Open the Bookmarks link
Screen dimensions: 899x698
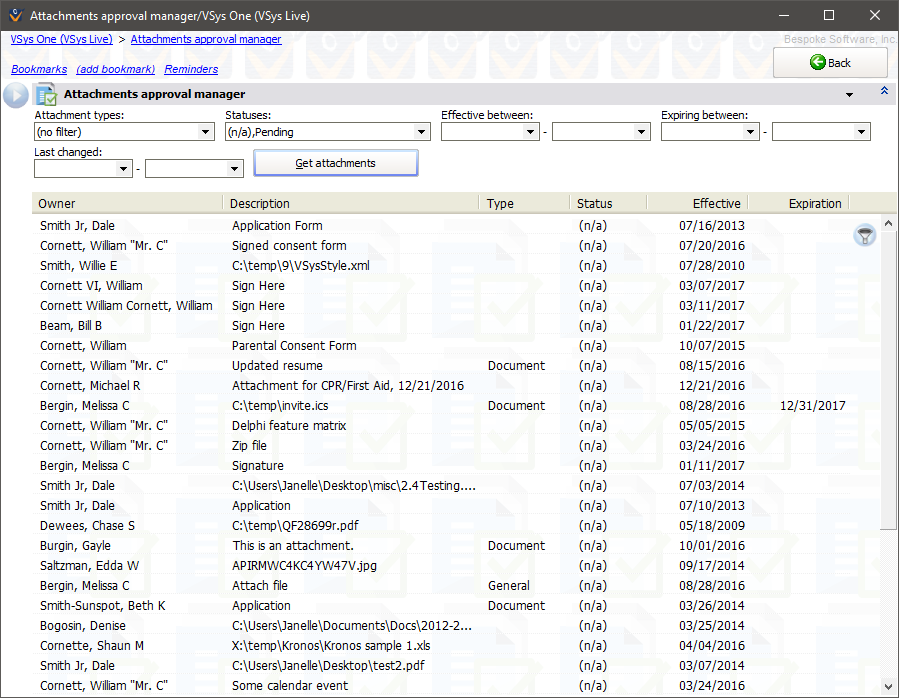point(39,69)
